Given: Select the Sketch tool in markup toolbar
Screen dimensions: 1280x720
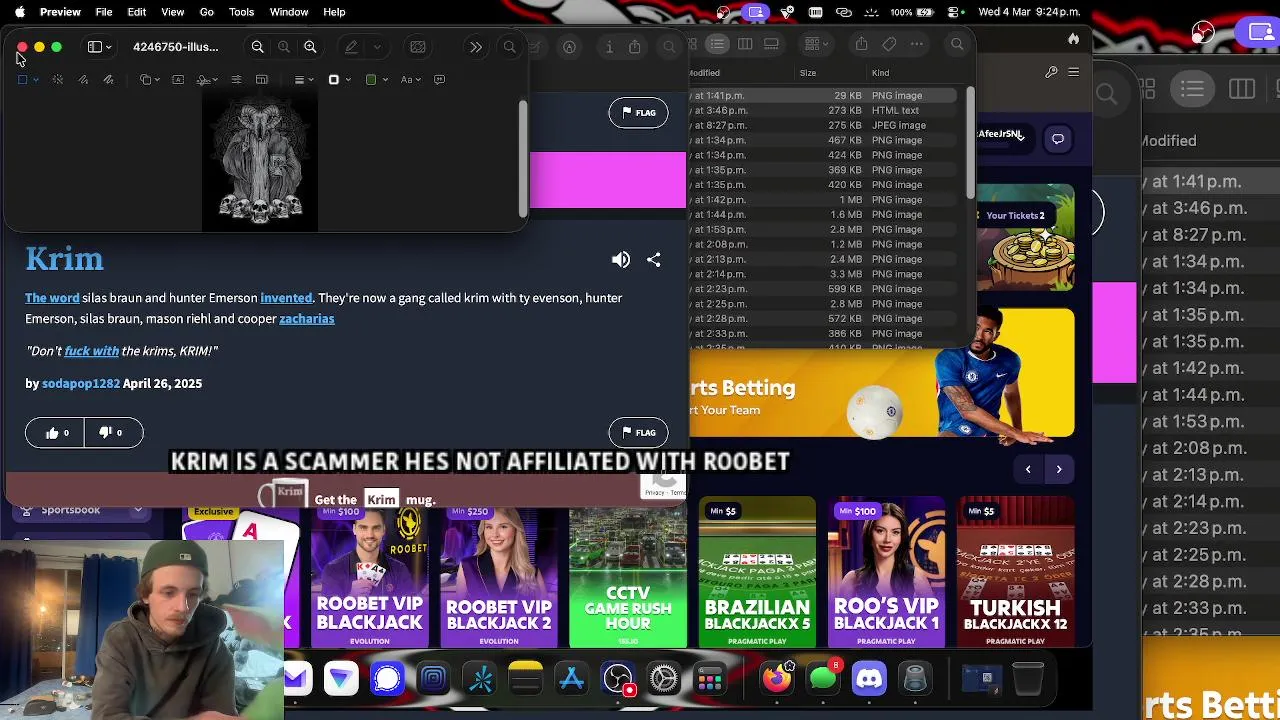Looking at the screenshot, I should click(x=84, y=80).
